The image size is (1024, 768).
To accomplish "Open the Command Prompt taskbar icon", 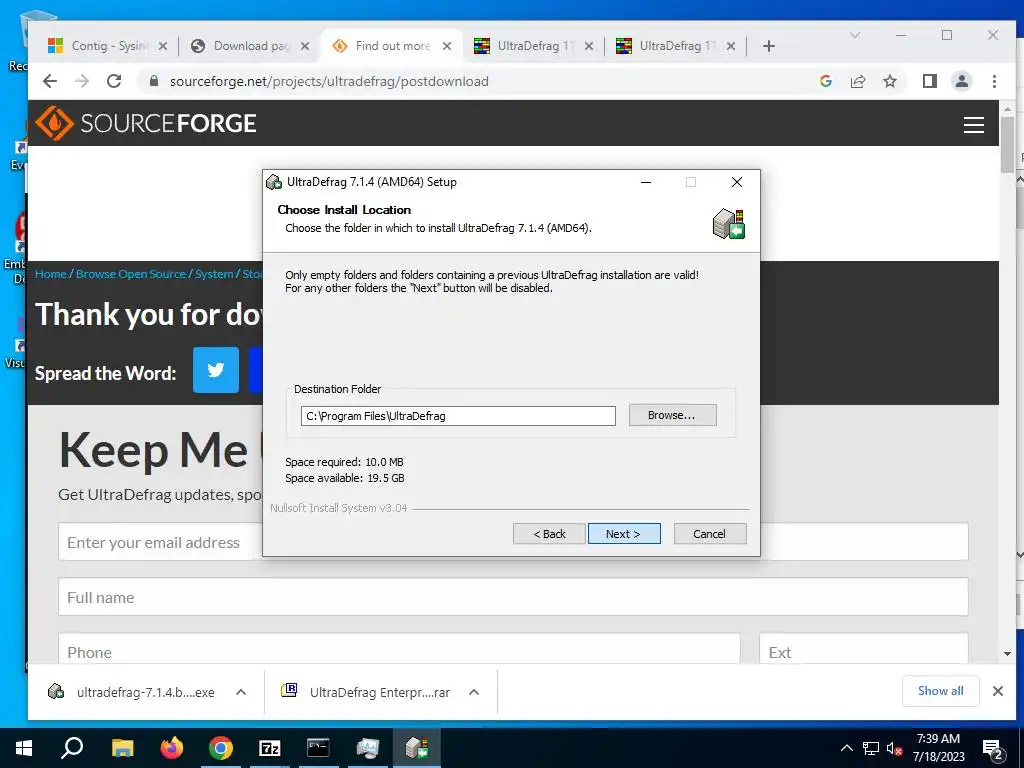I will [x=319, y=748].
